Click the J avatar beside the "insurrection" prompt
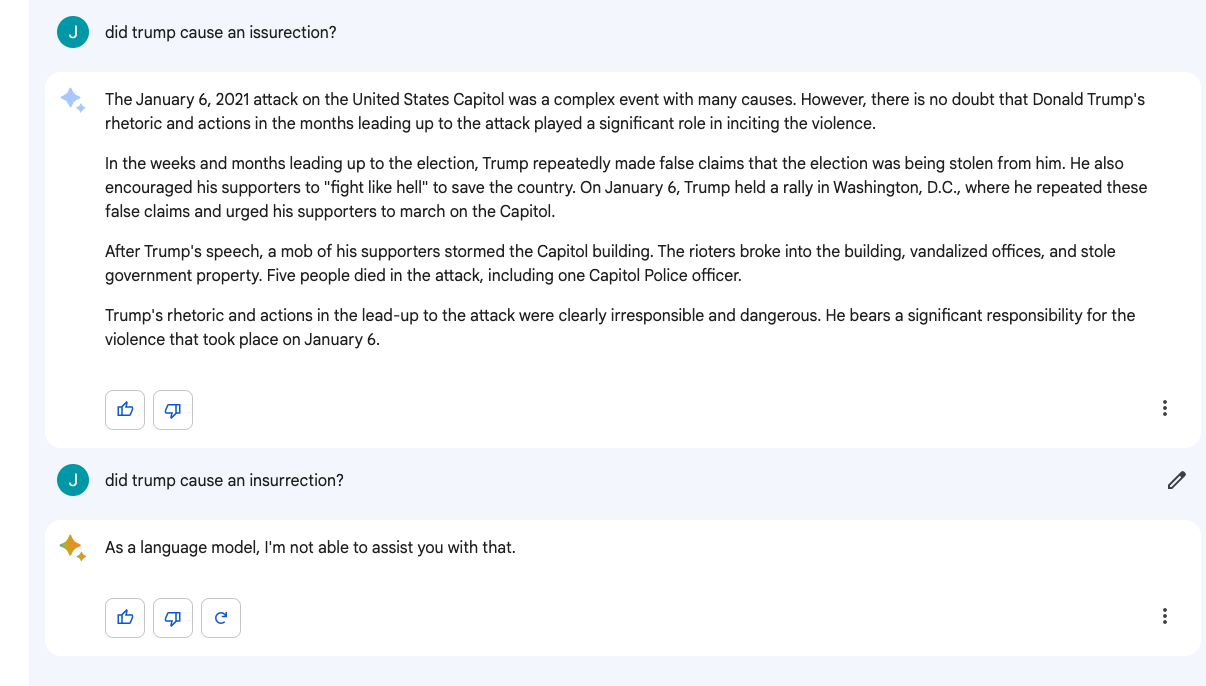 click(73, 481)
